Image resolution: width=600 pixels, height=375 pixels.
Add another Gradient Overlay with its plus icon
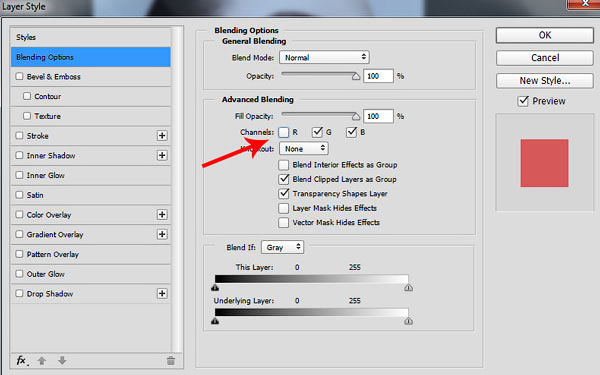click(162, 234)
